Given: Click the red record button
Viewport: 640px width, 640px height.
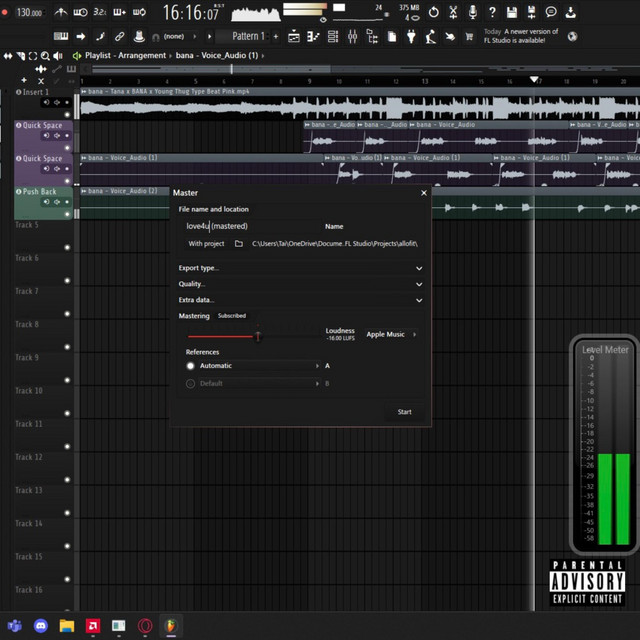Looking at the screenshot, I should [4, 12].
